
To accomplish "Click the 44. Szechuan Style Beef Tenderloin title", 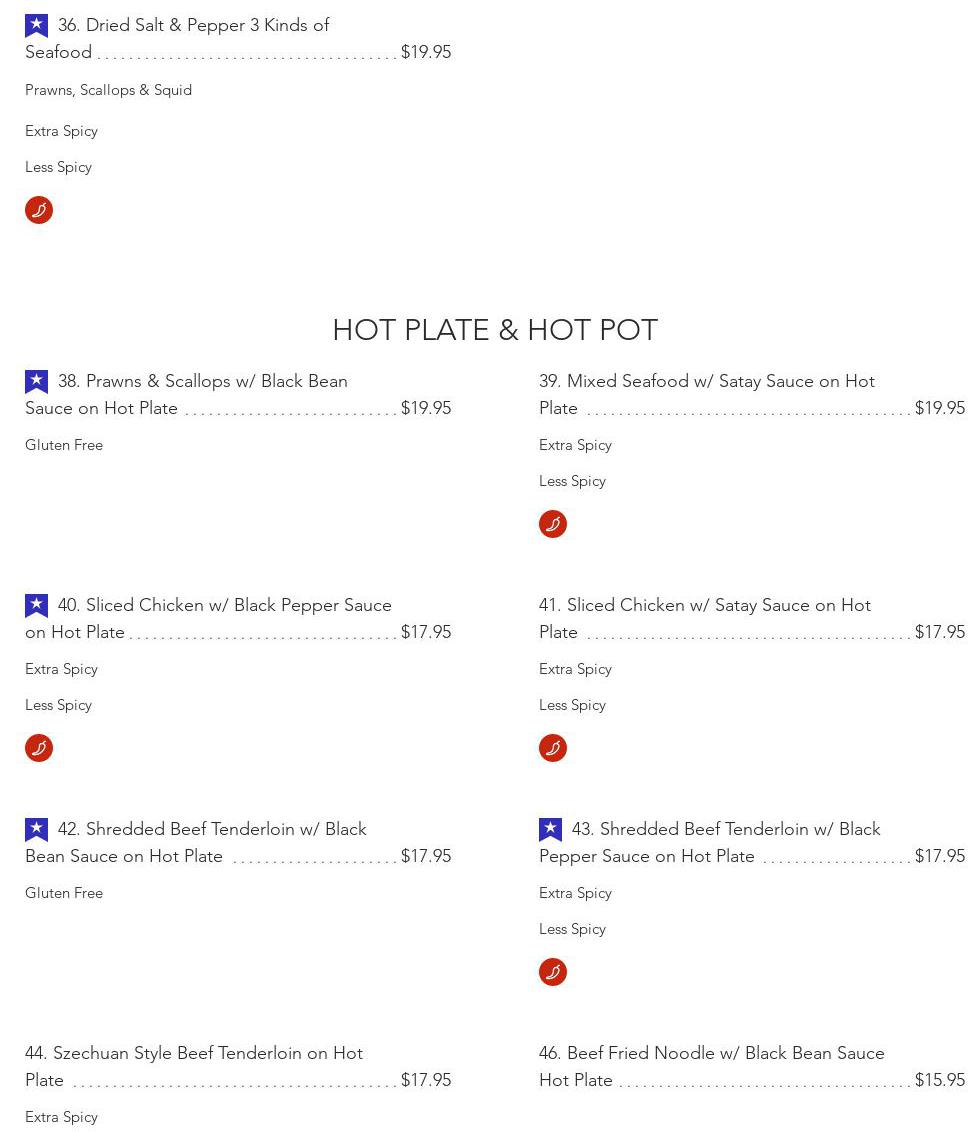I will [x=194, y=1053].
